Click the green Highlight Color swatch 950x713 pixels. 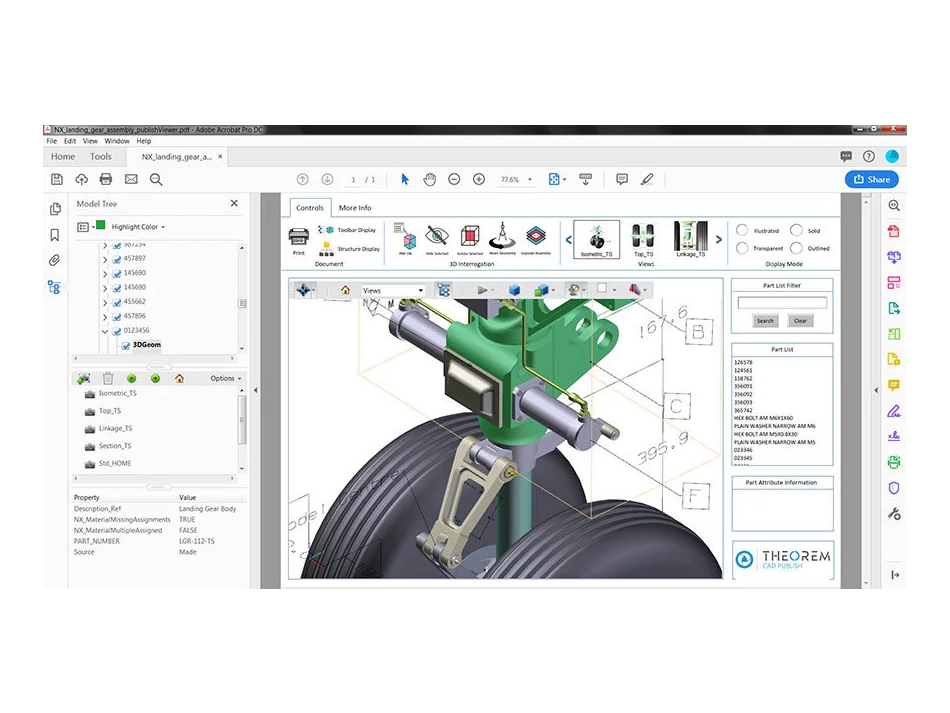pos(100,226)
